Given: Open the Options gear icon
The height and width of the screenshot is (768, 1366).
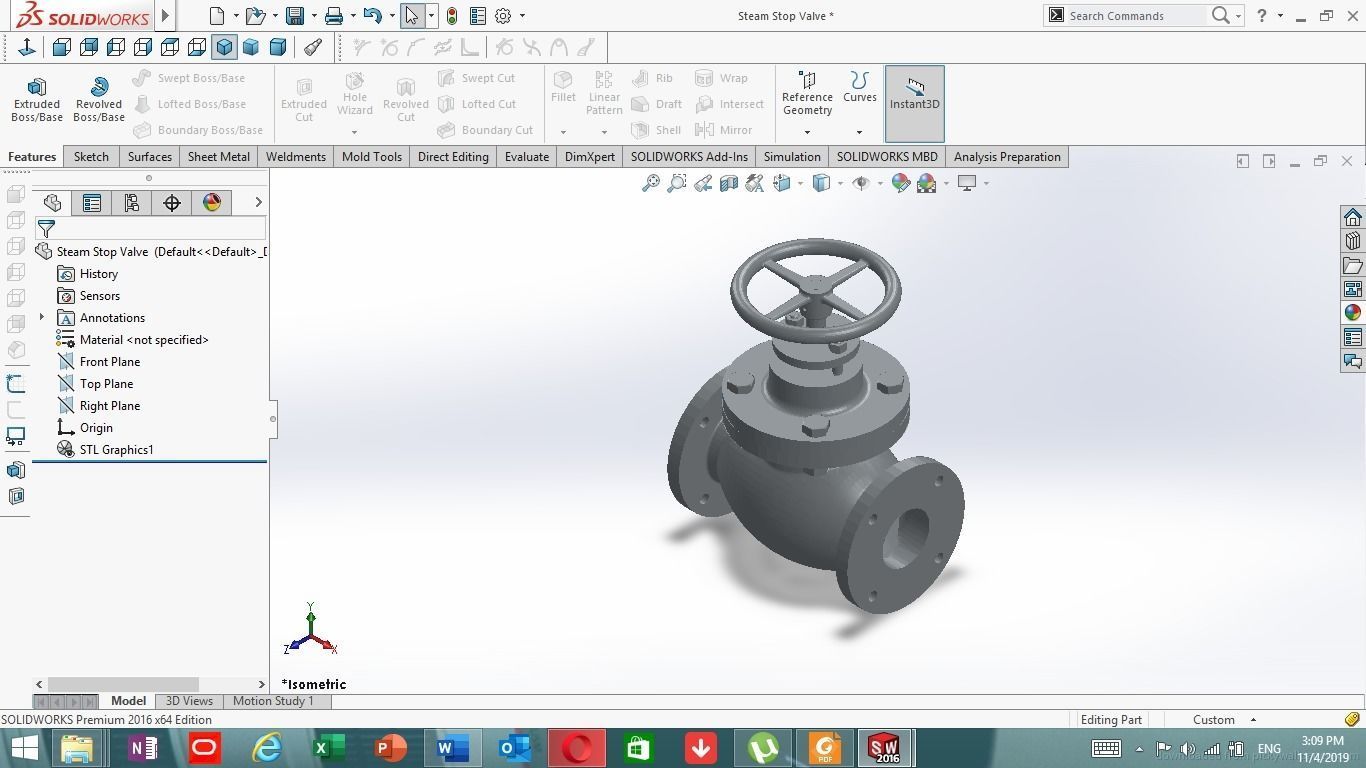Looking at the screenshot, I should pos(503,16).
